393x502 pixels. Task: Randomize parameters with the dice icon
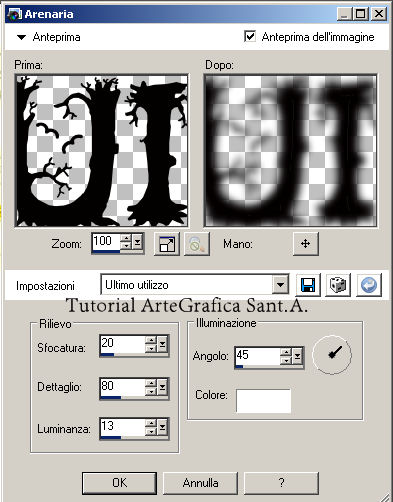point(338,285)
